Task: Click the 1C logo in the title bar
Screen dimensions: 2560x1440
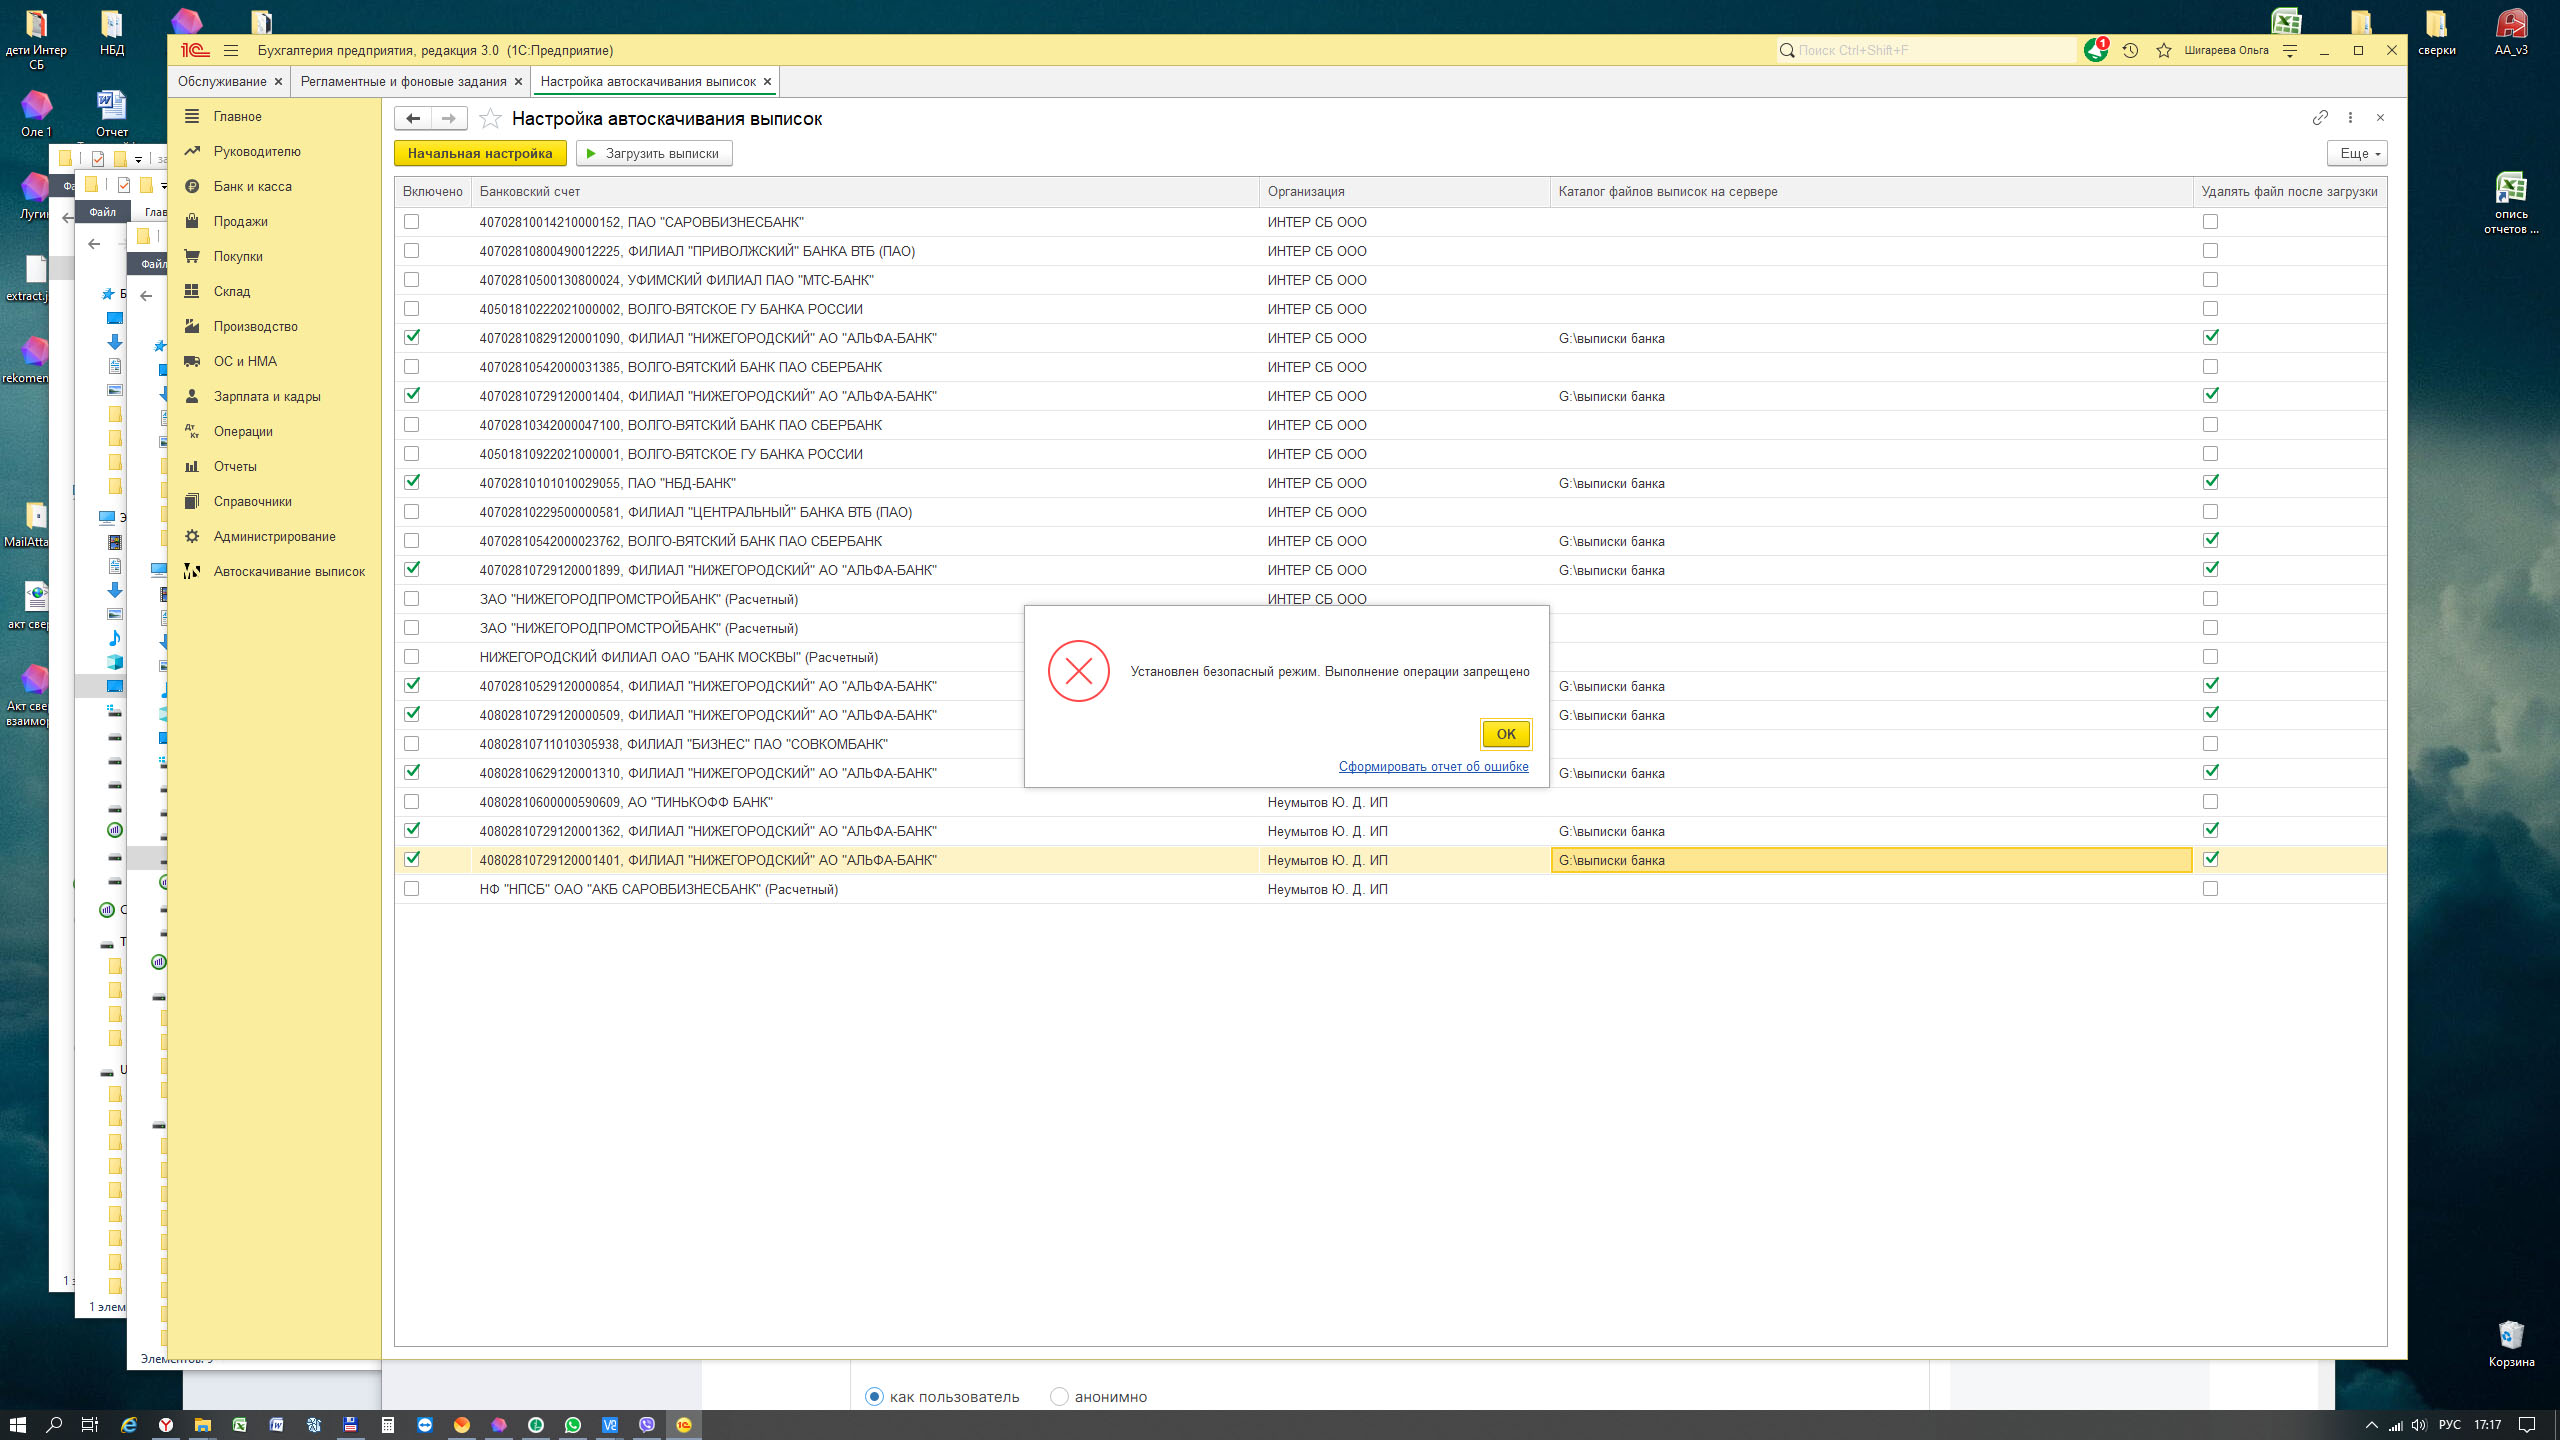Action: point(195,50)
